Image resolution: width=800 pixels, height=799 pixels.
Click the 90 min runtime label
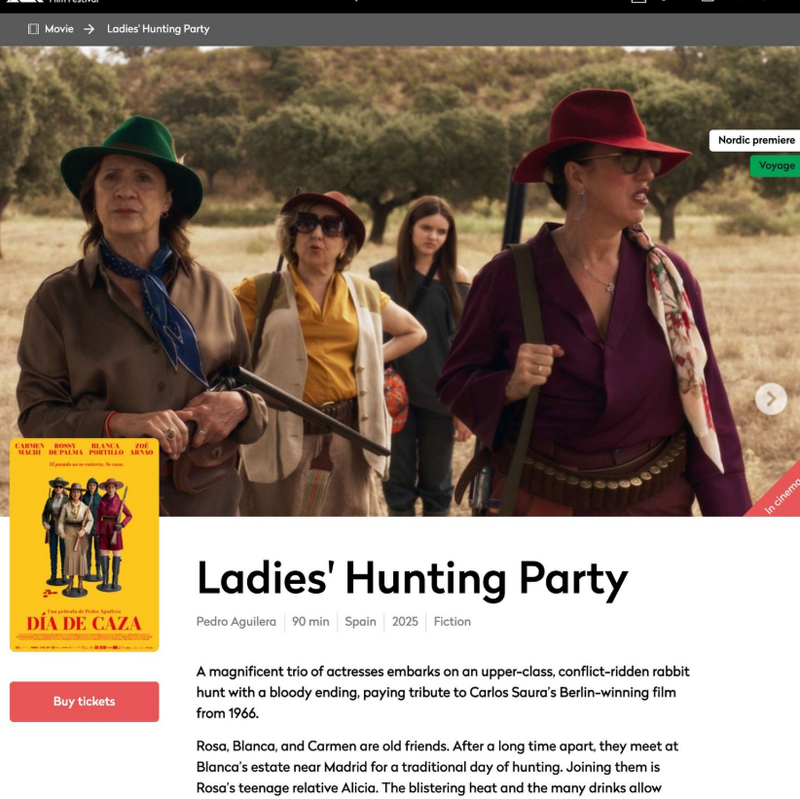(x=311, y=621)
